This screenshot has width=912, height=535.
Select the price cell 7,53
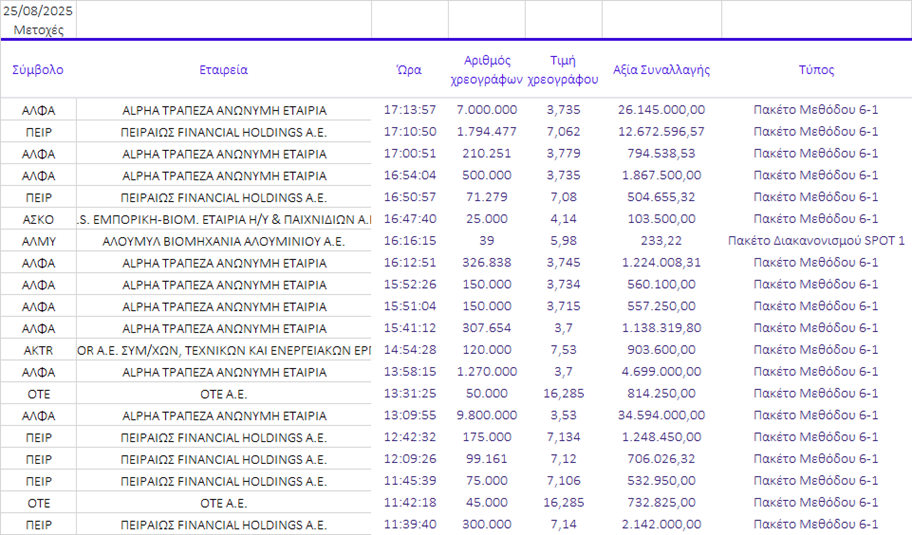tap(563, 350)
